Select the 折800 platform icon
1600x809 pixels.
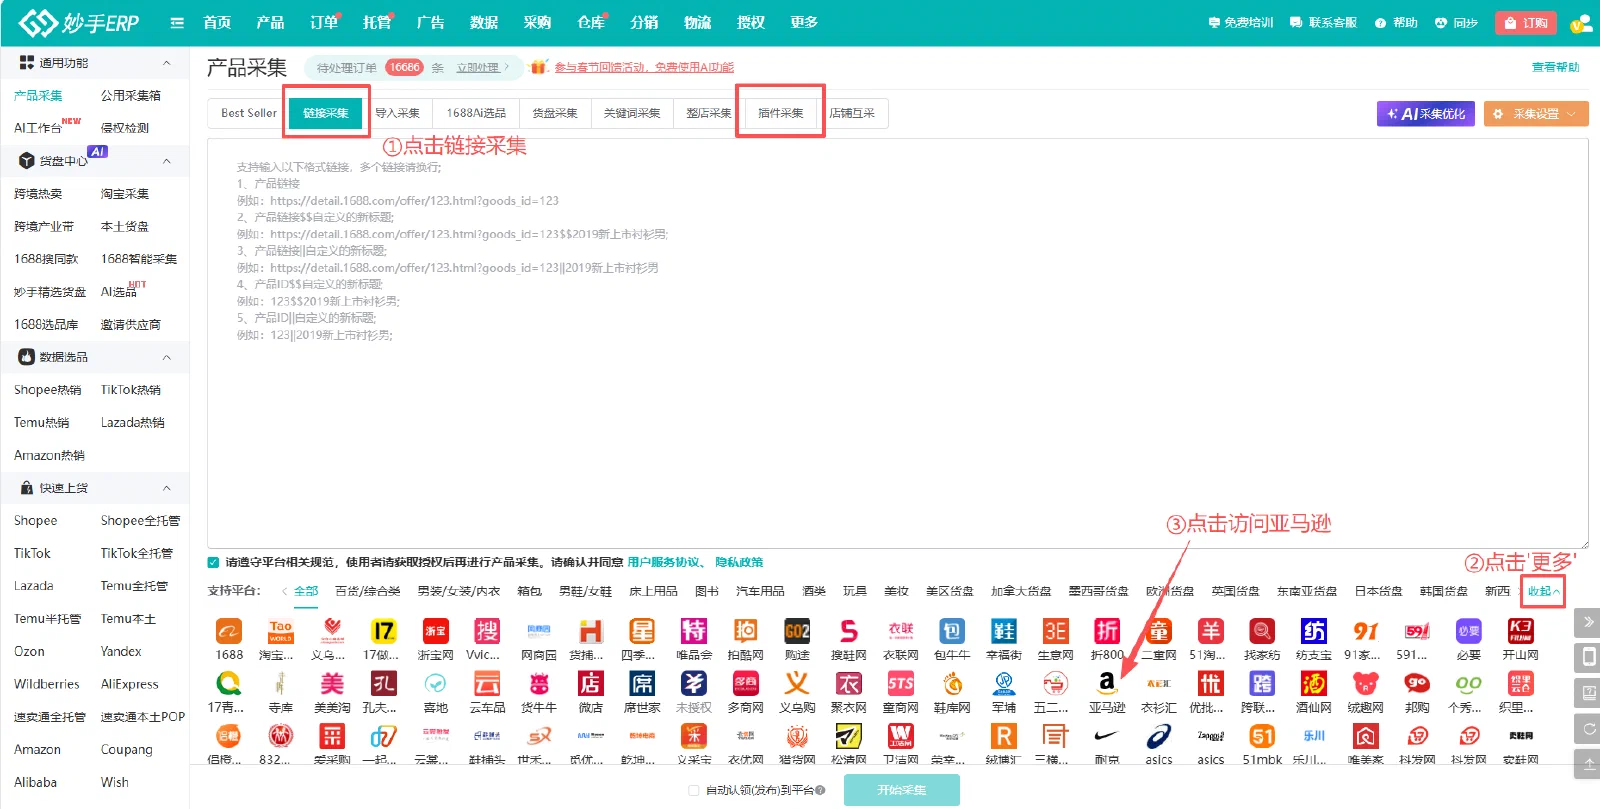(1107, 632)
